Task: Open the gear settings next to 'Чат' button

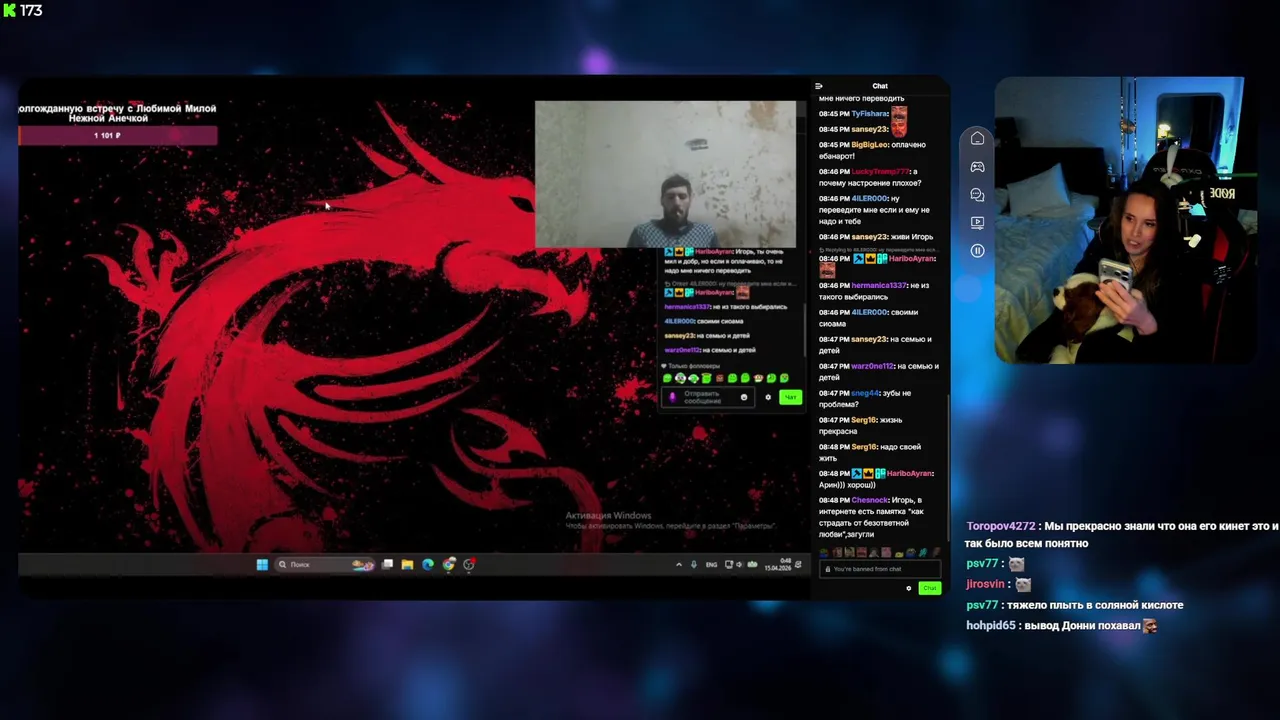Action: point(768,397)
